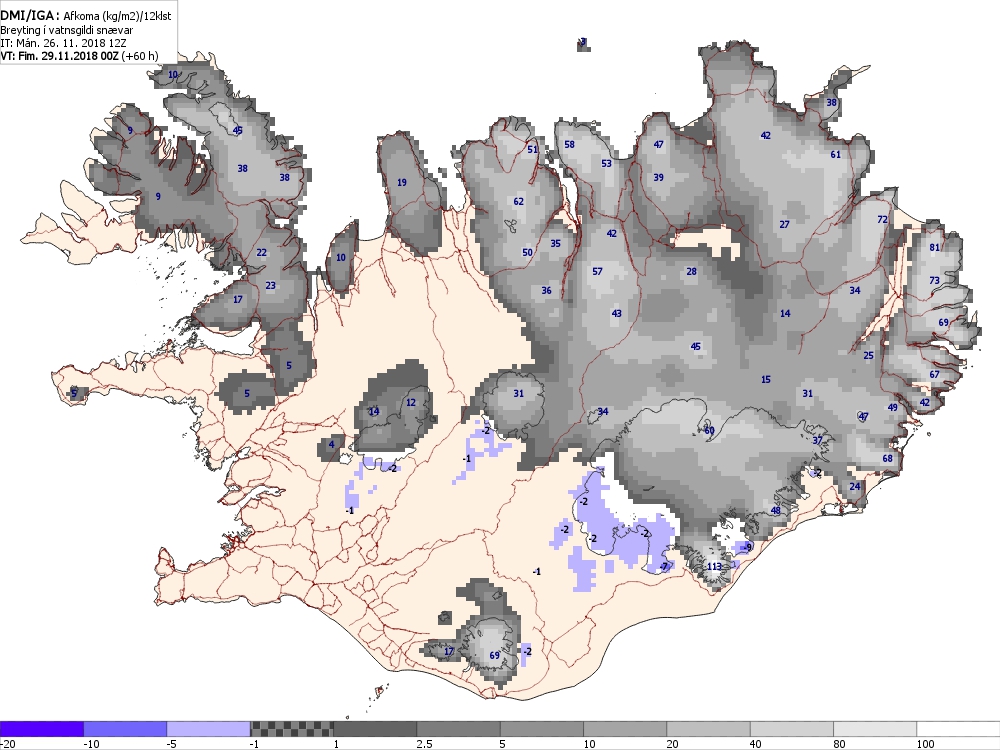Click the '28' value on the map

point(691,271)
